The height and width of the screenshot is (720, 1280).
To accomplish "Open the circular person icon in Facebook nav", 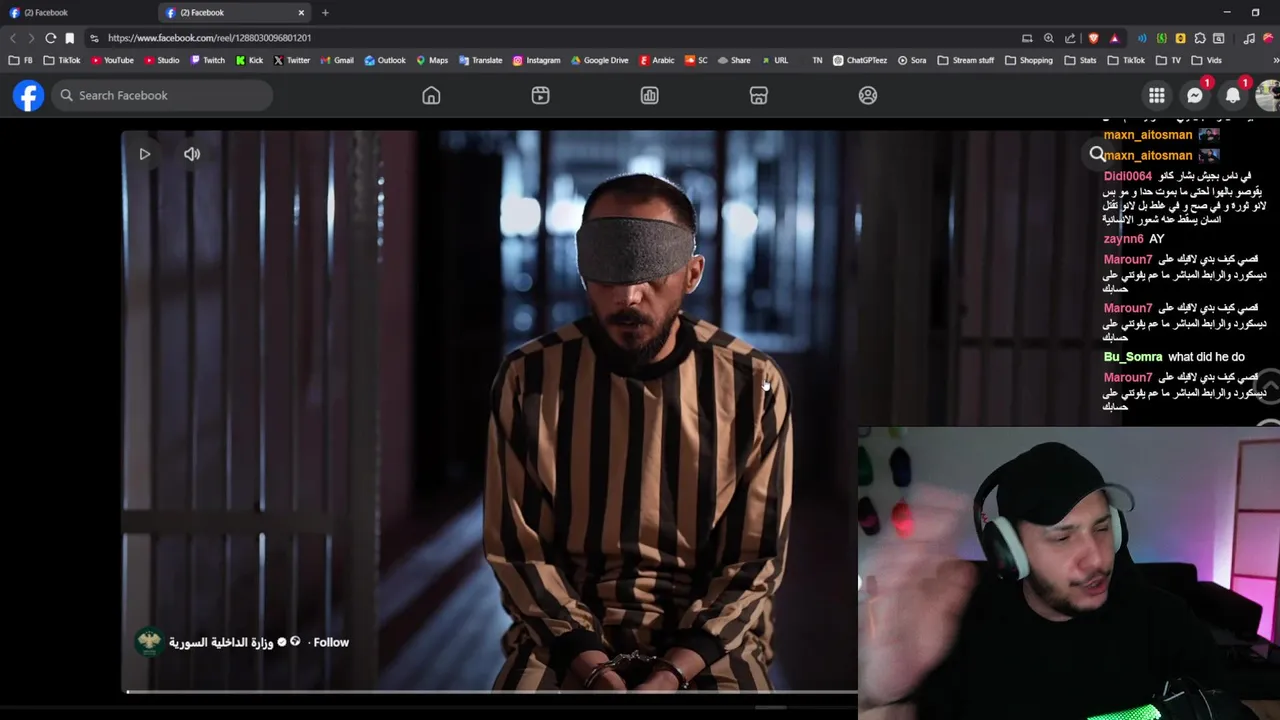I will click(x=868, y=95).
